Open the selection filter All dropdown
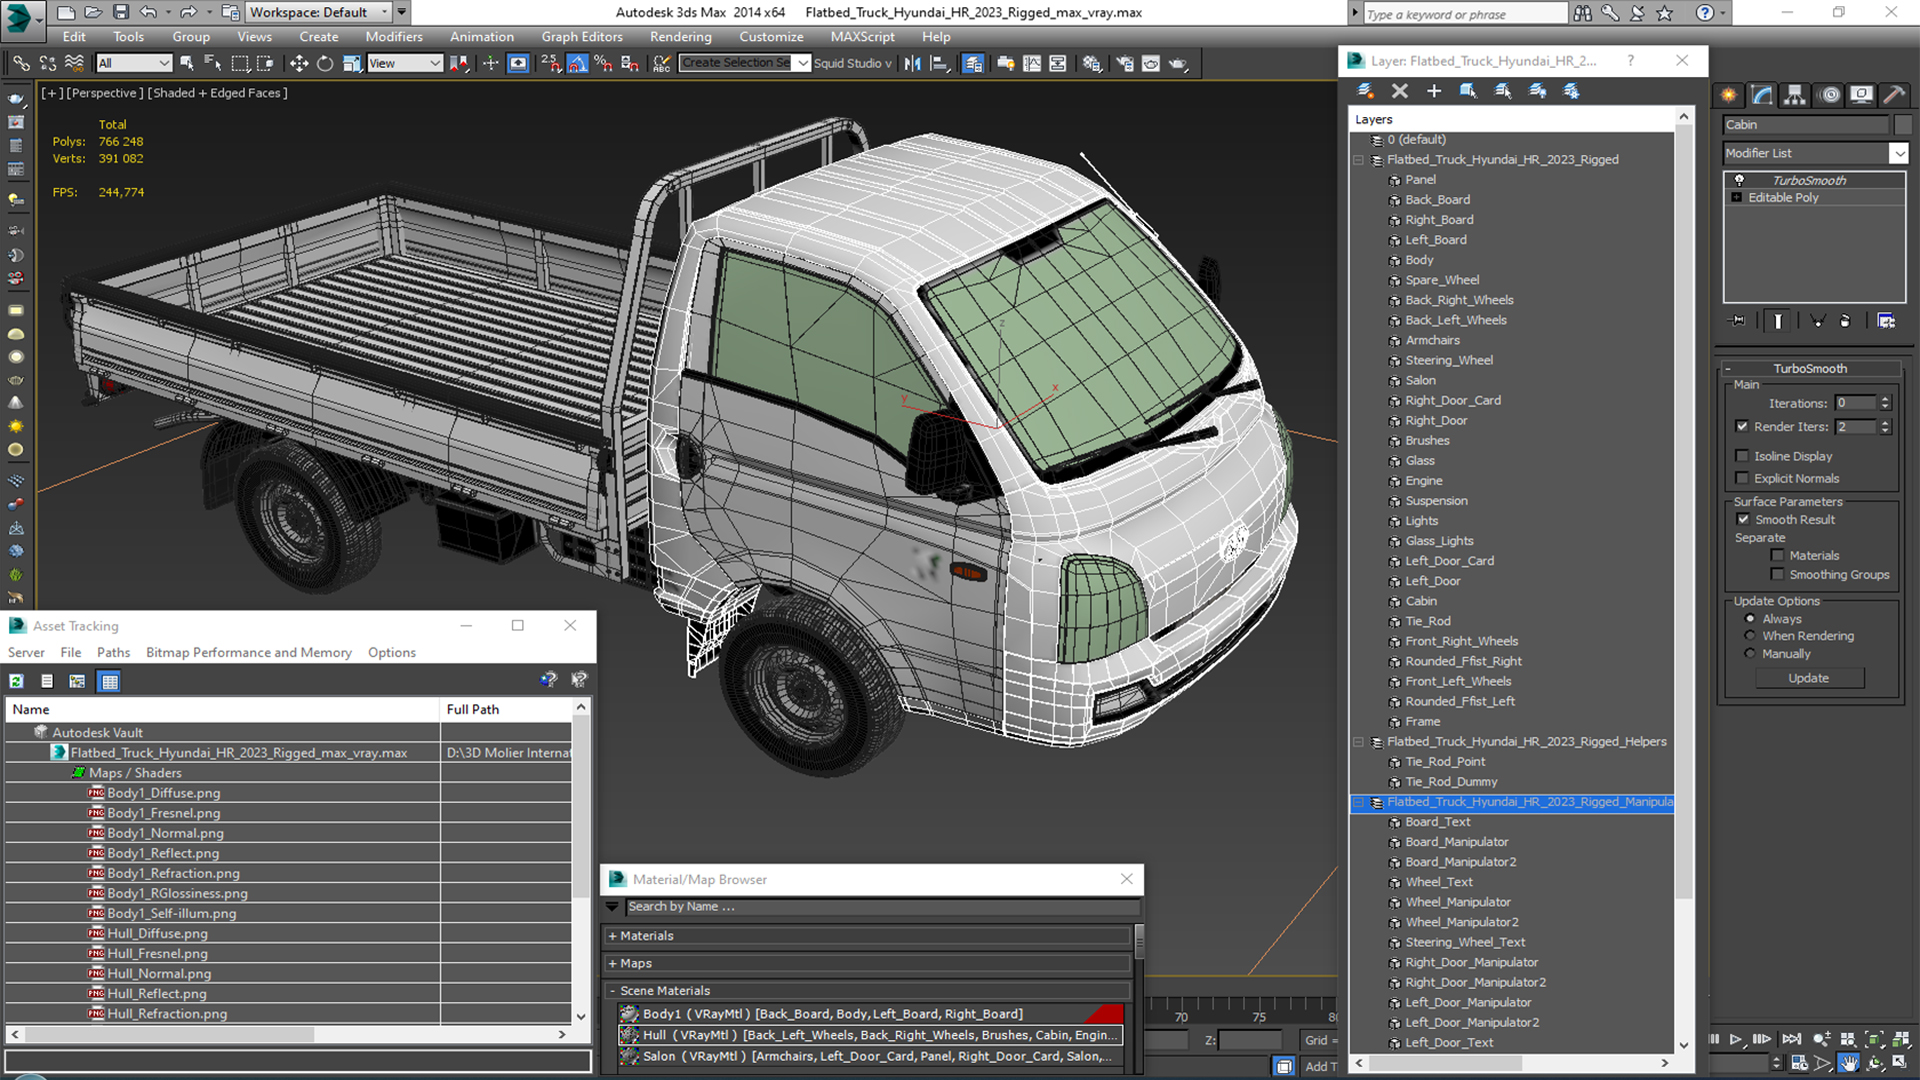 click(x=134, y=63)
